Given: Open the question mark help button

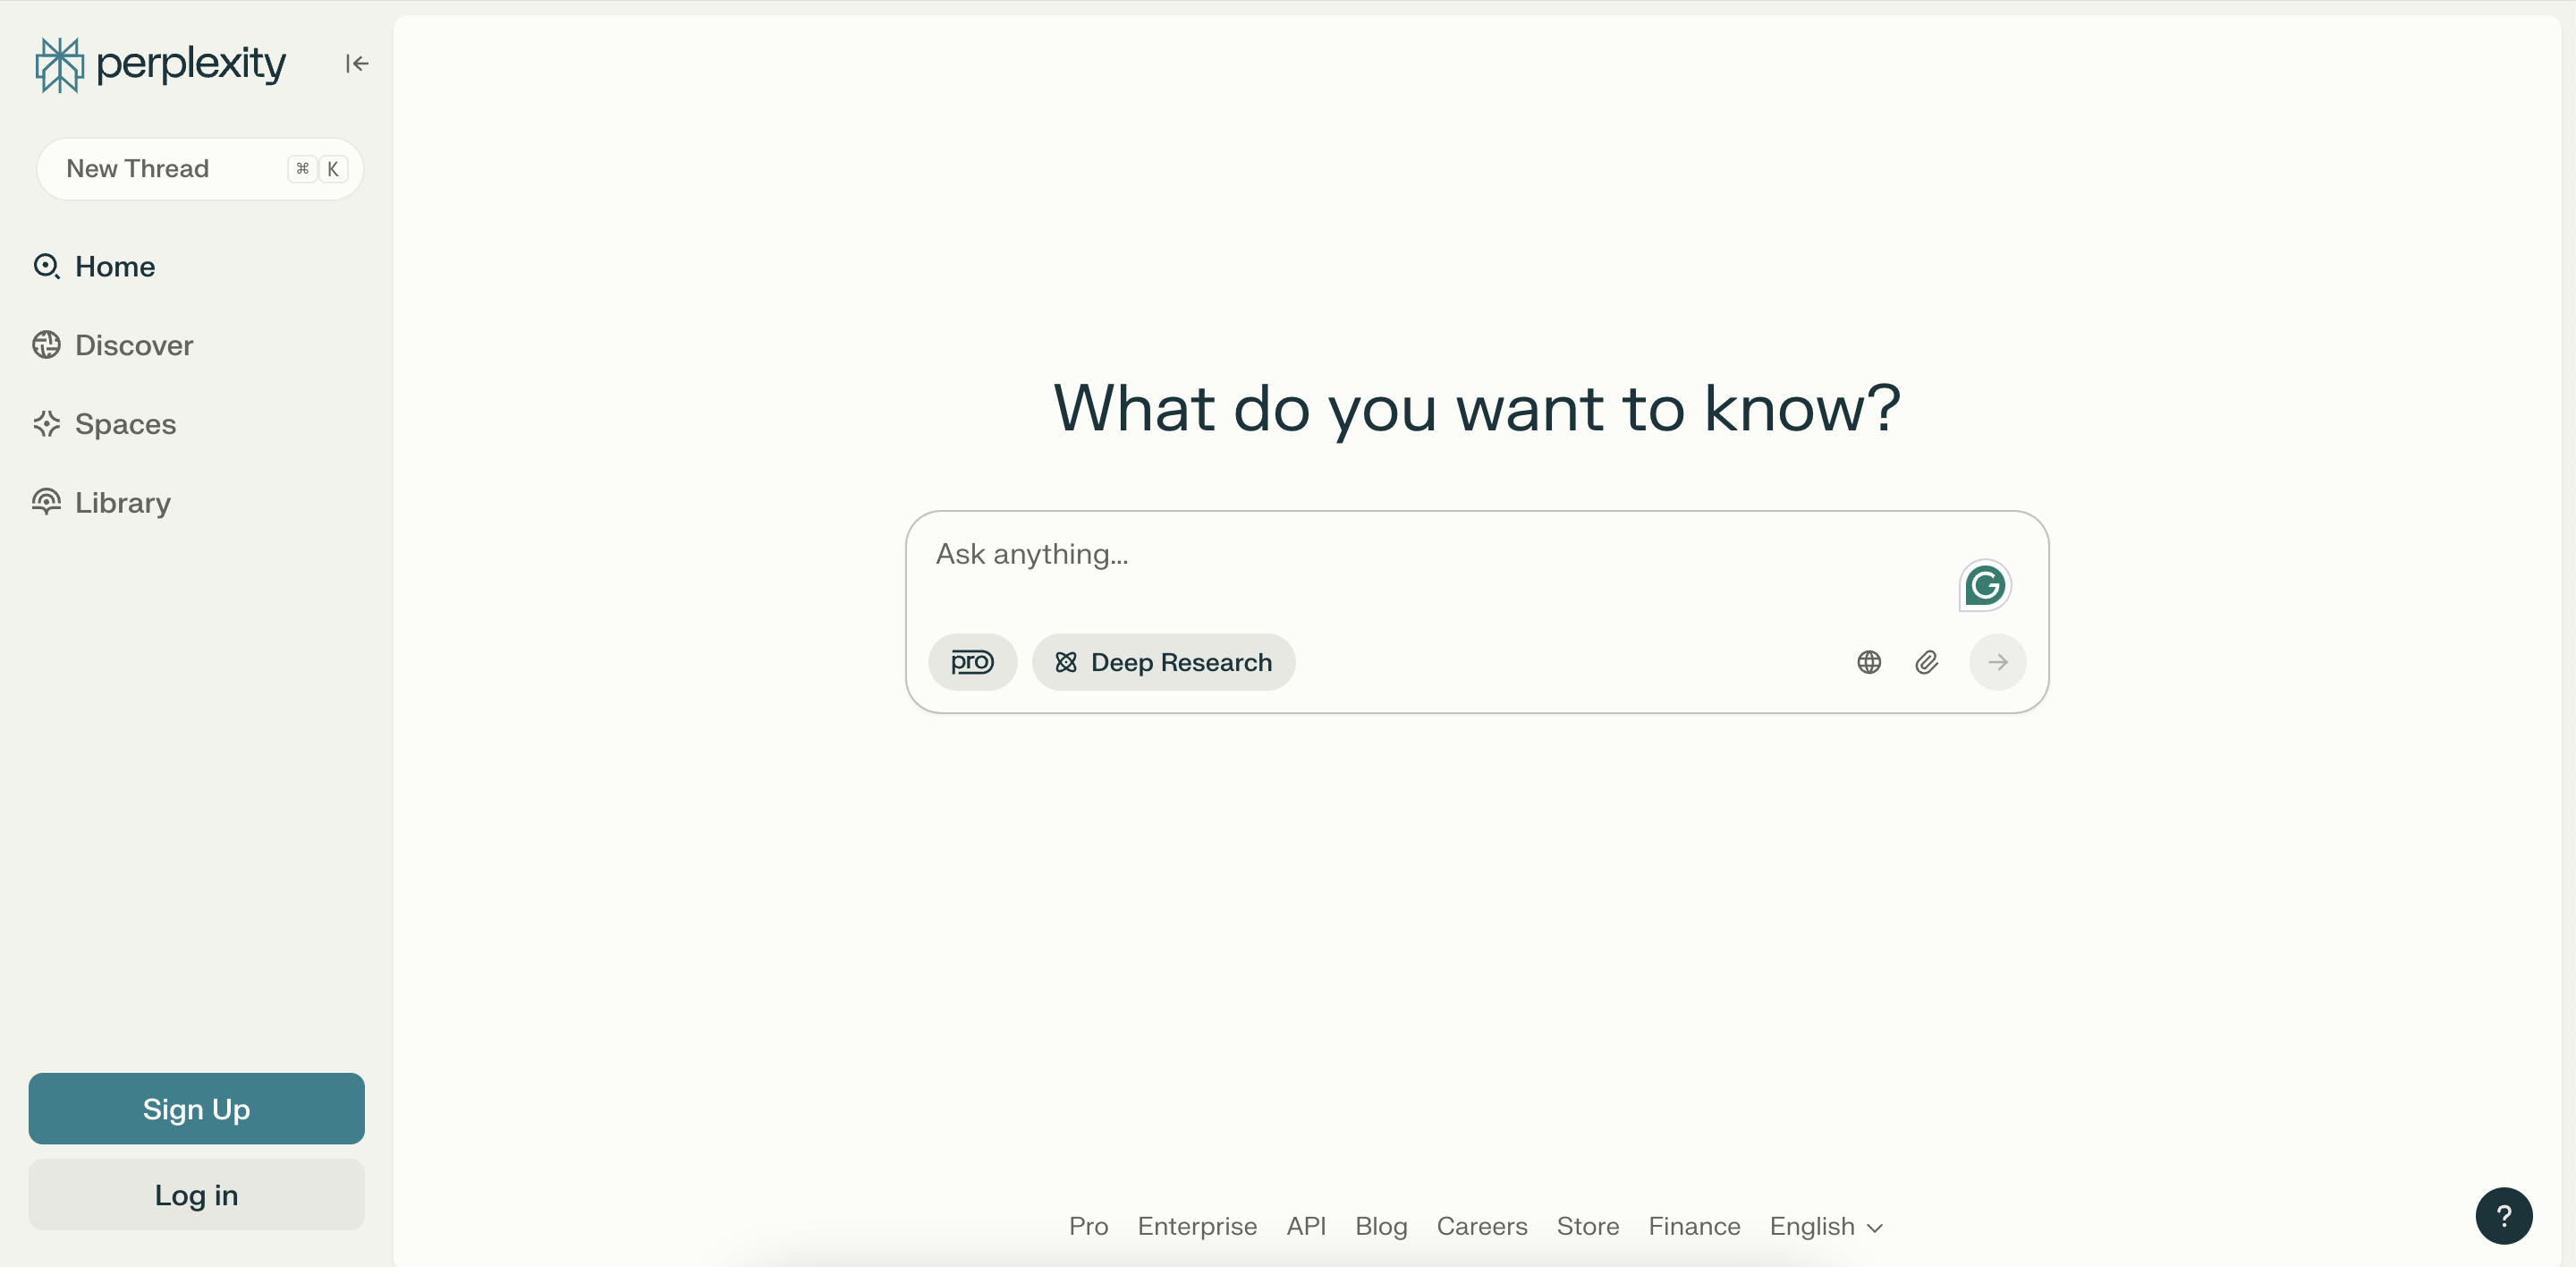Looking at the screenshot, I should (x=2503, y=1215).
